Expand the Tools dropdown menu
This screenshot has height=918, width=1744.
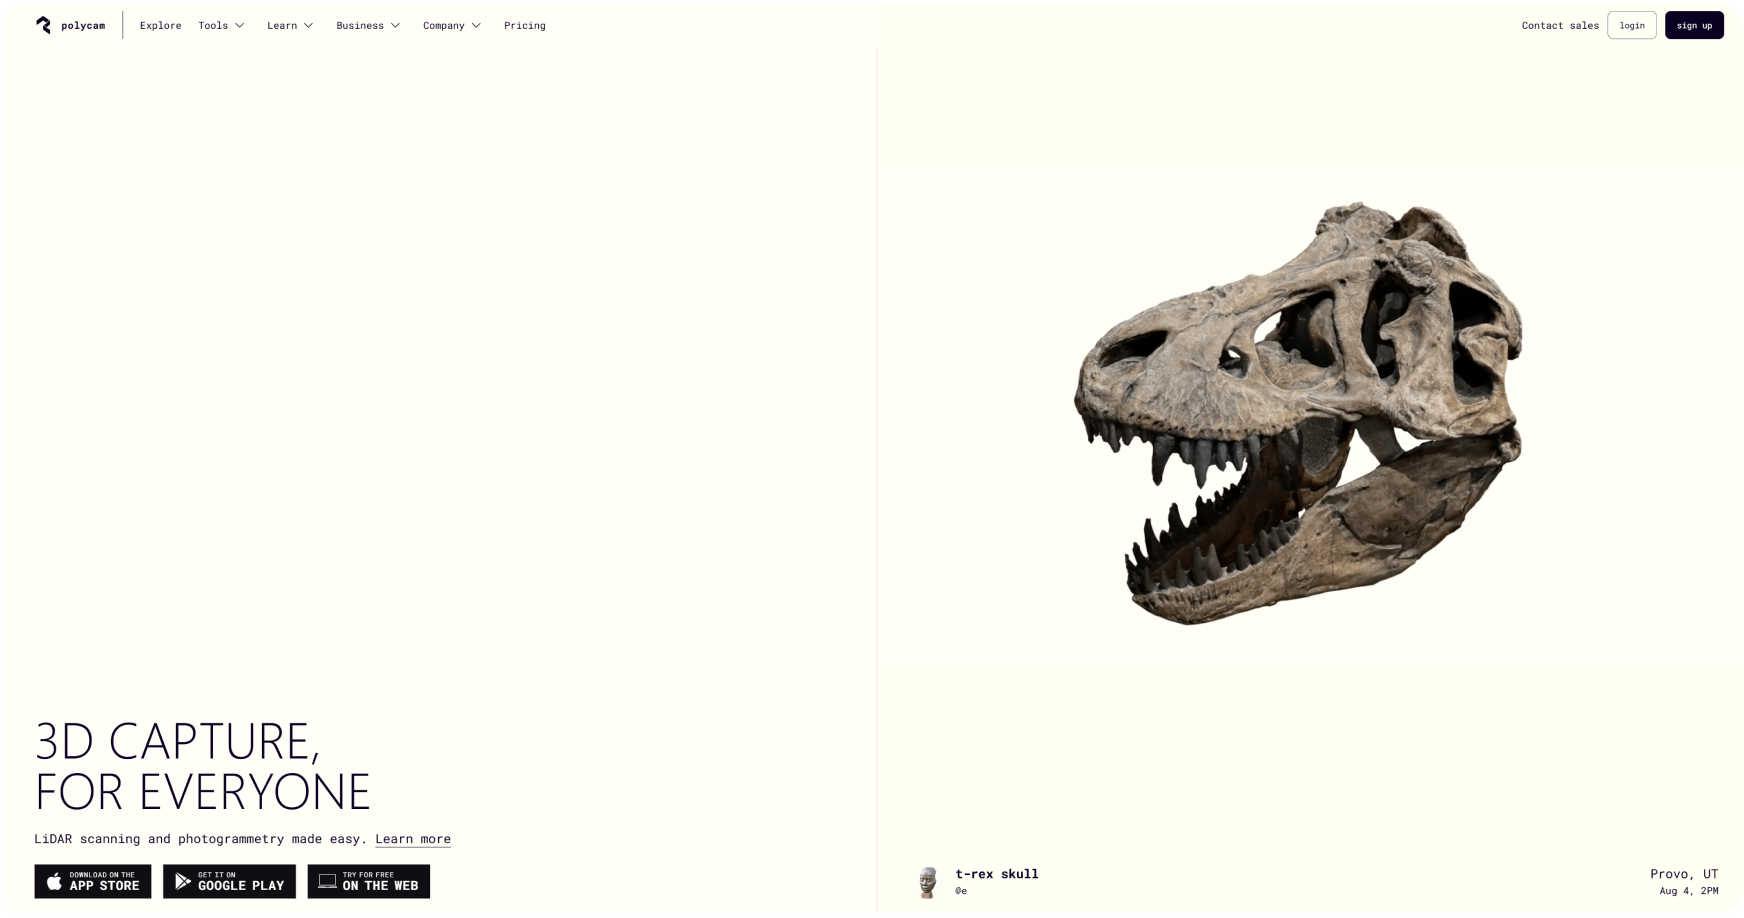click(221, 26)
